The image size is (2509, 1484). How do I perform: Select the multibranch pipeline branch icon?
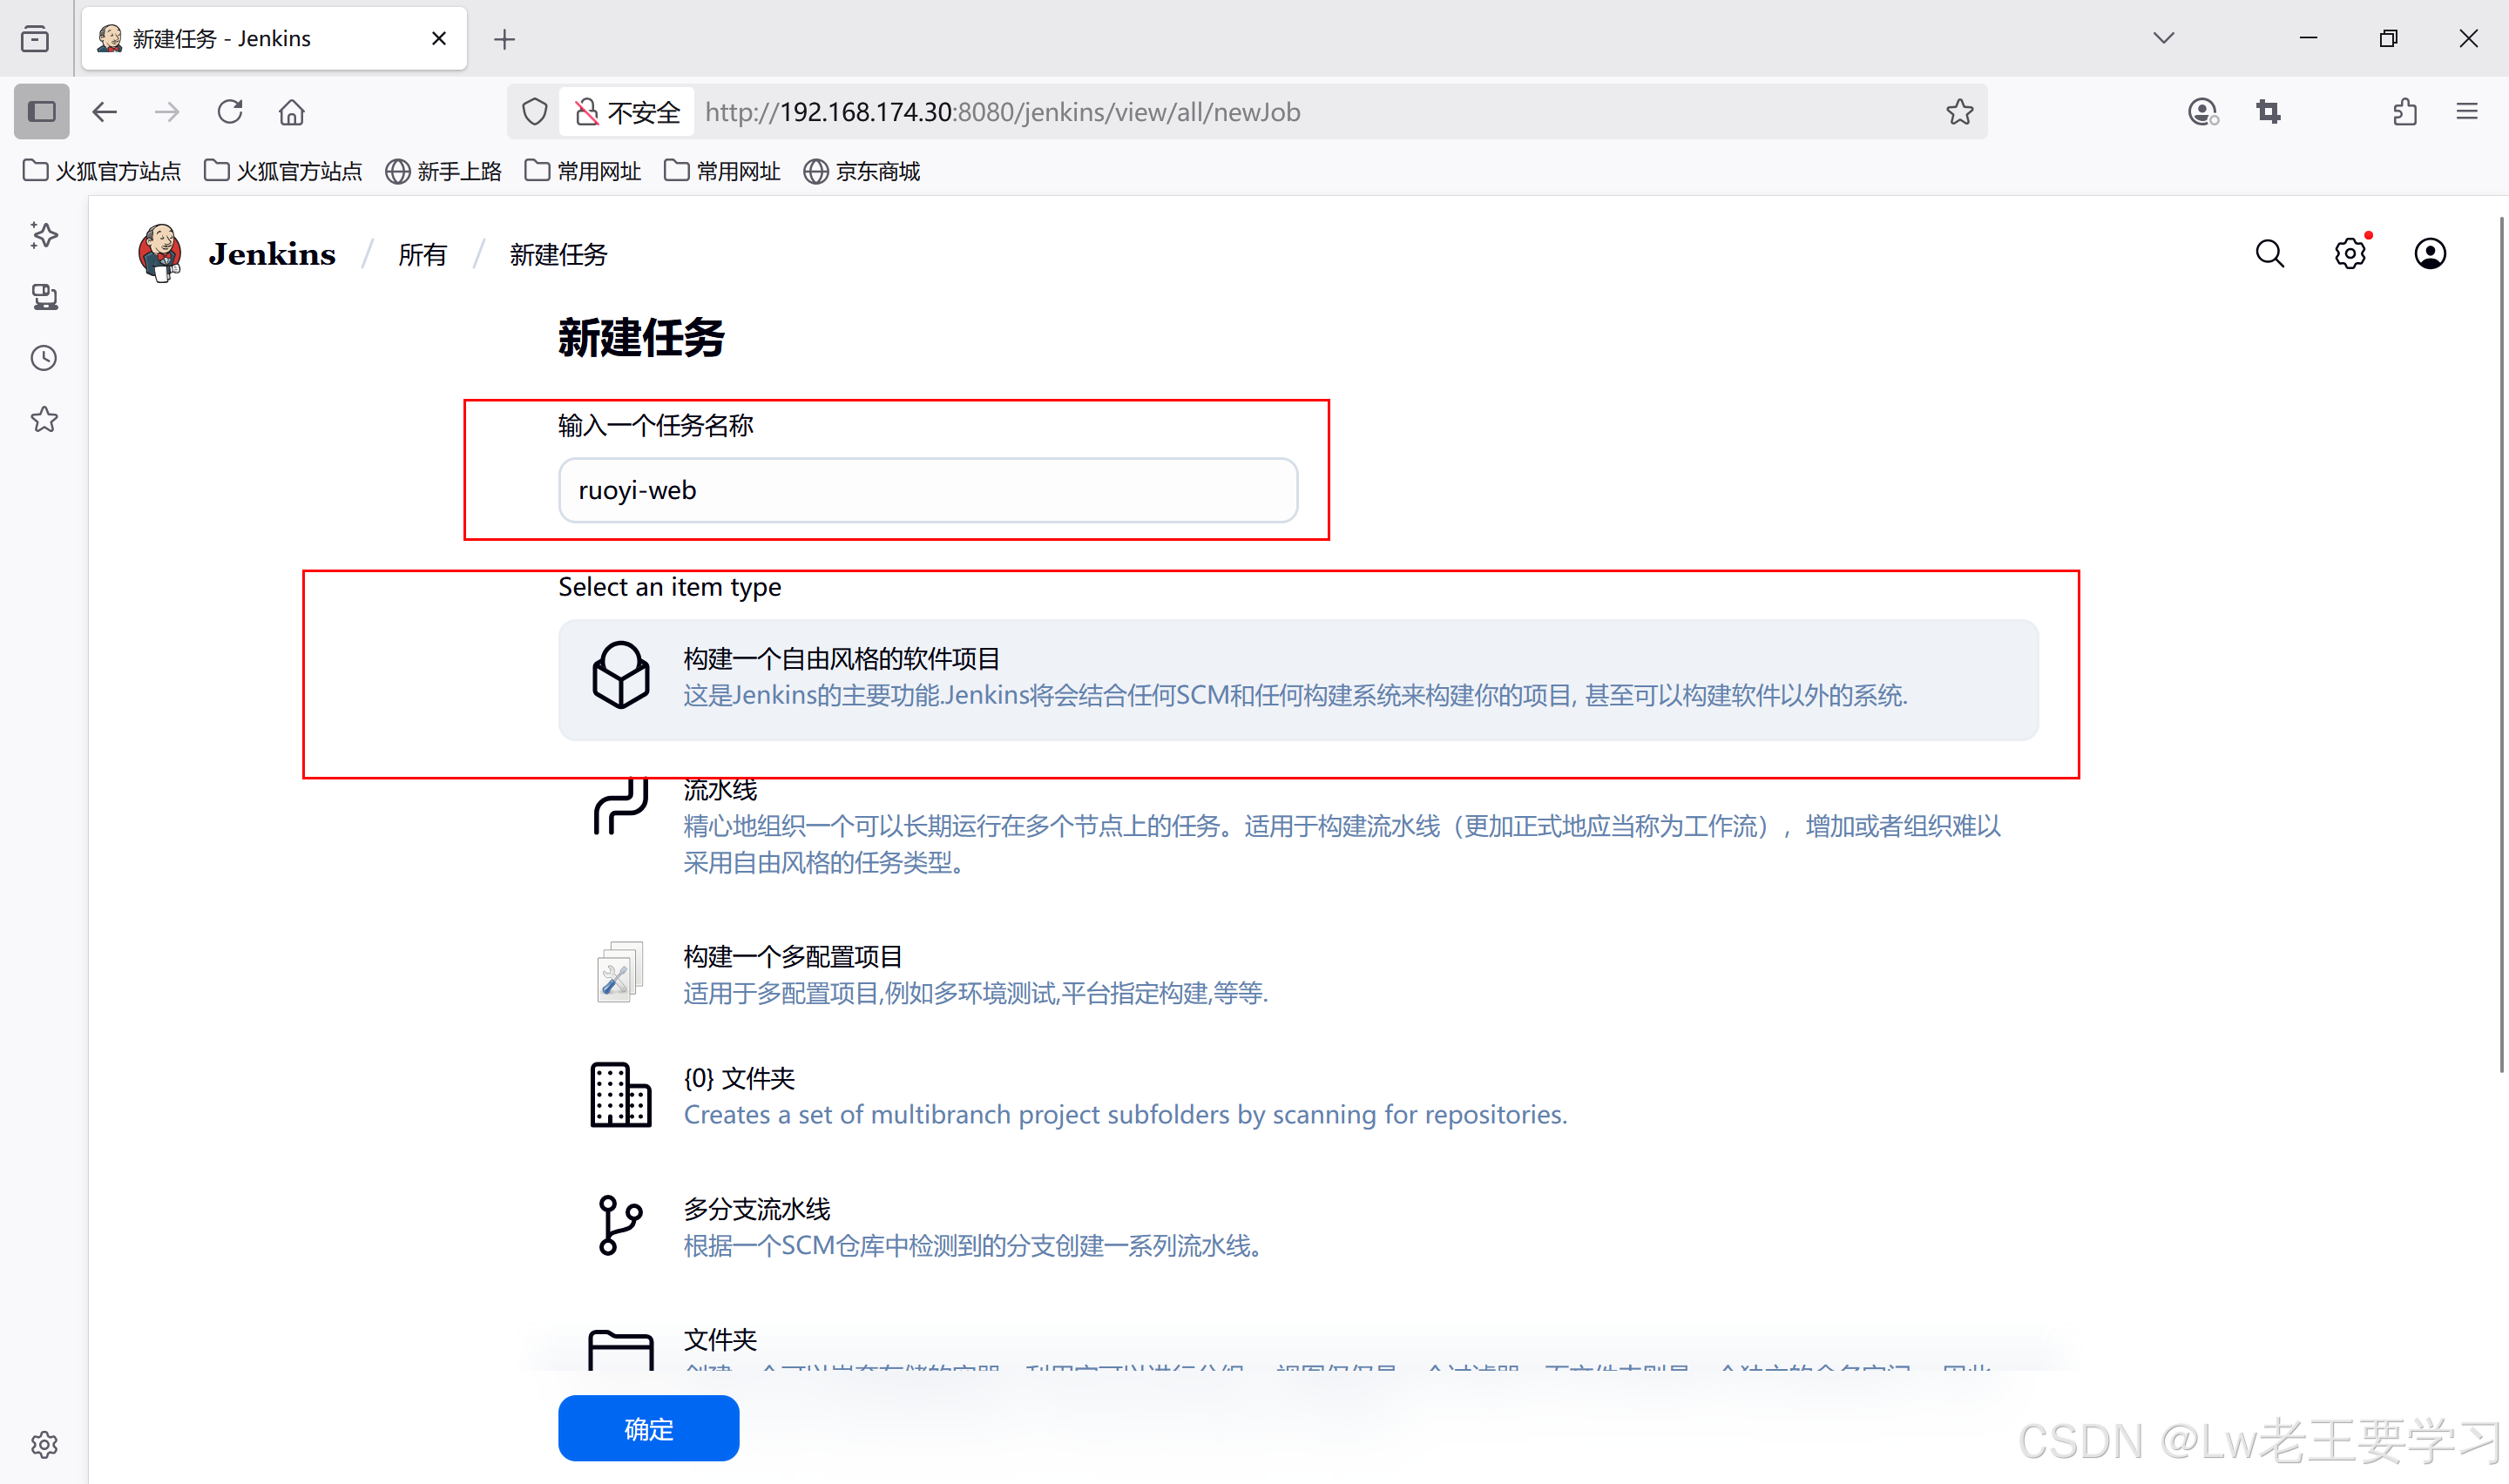(620, 1225)
